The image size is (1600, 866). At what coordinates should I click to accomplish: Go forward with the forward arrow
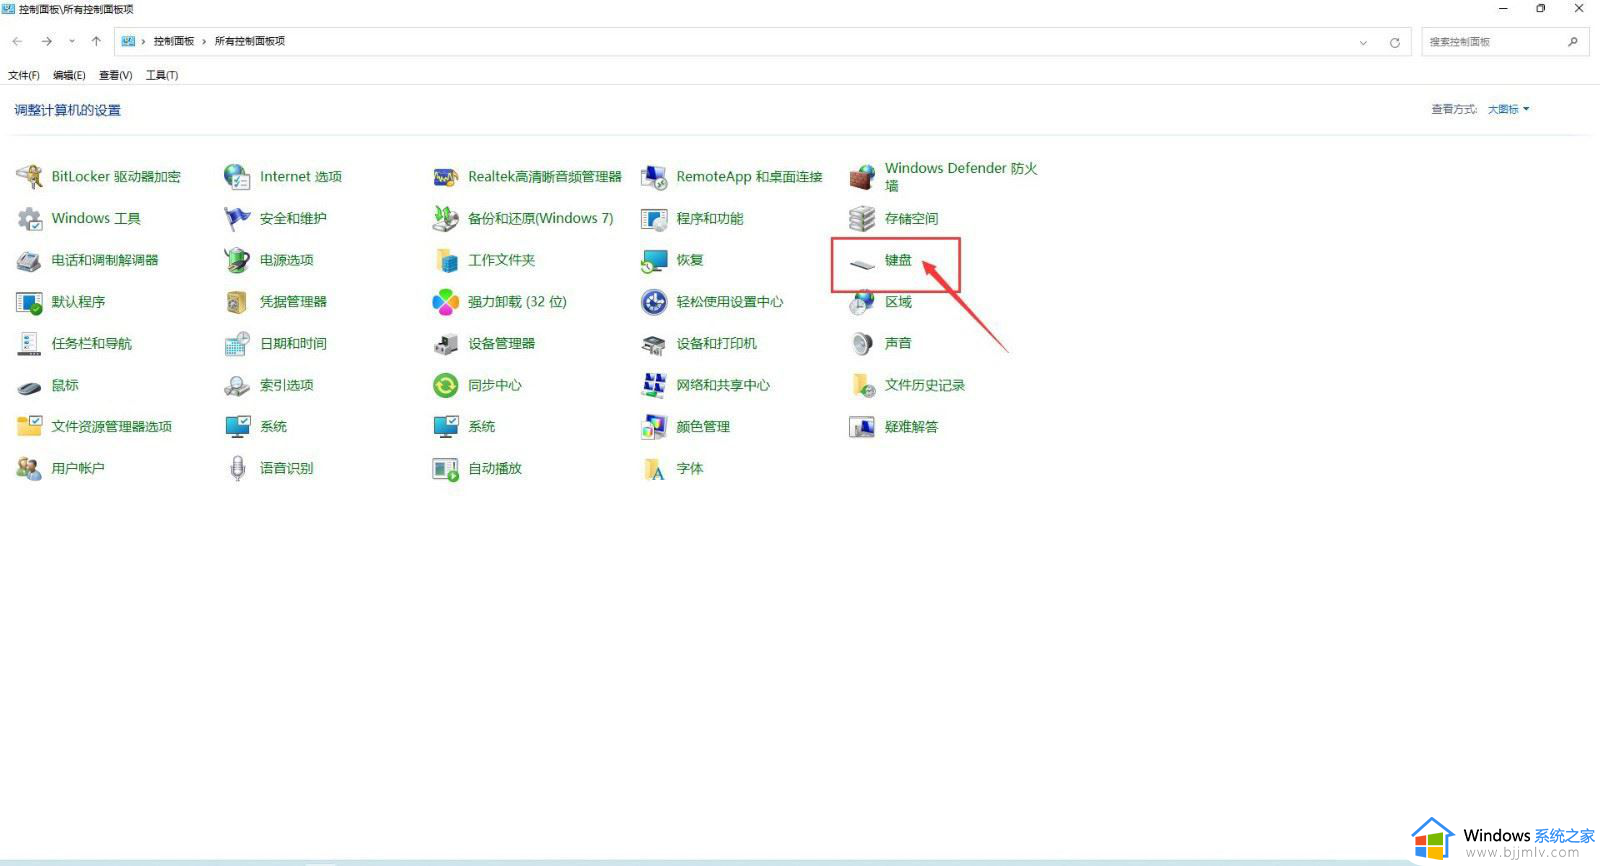coord(46,42)
